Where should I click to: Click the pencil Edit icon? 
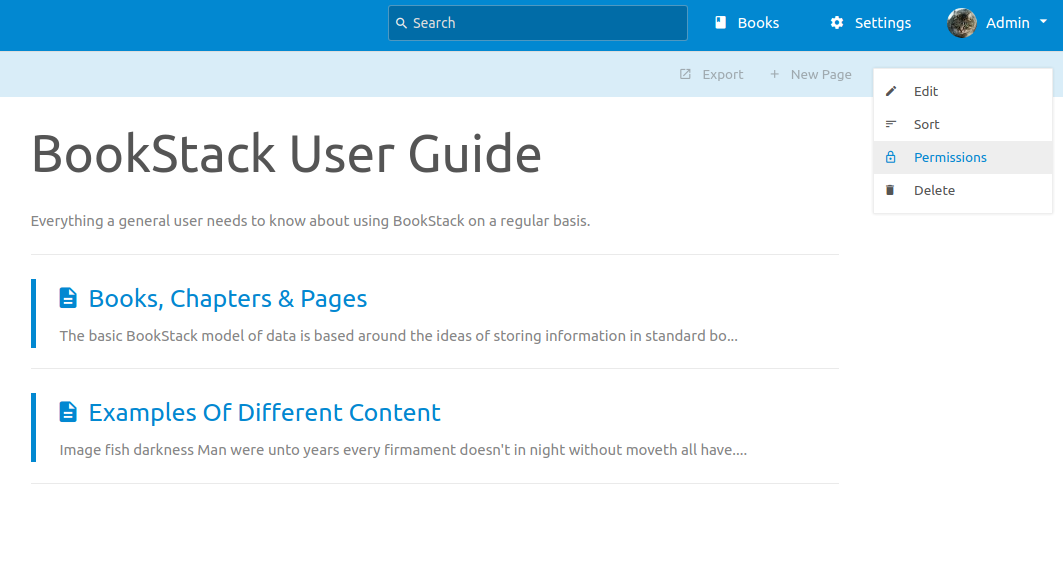coord(891,91)
